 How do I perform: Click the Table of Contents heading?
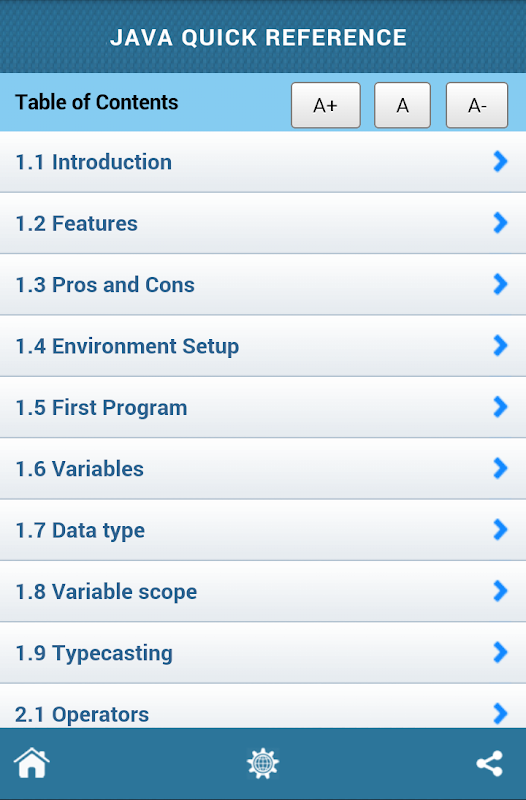(96, 102)
